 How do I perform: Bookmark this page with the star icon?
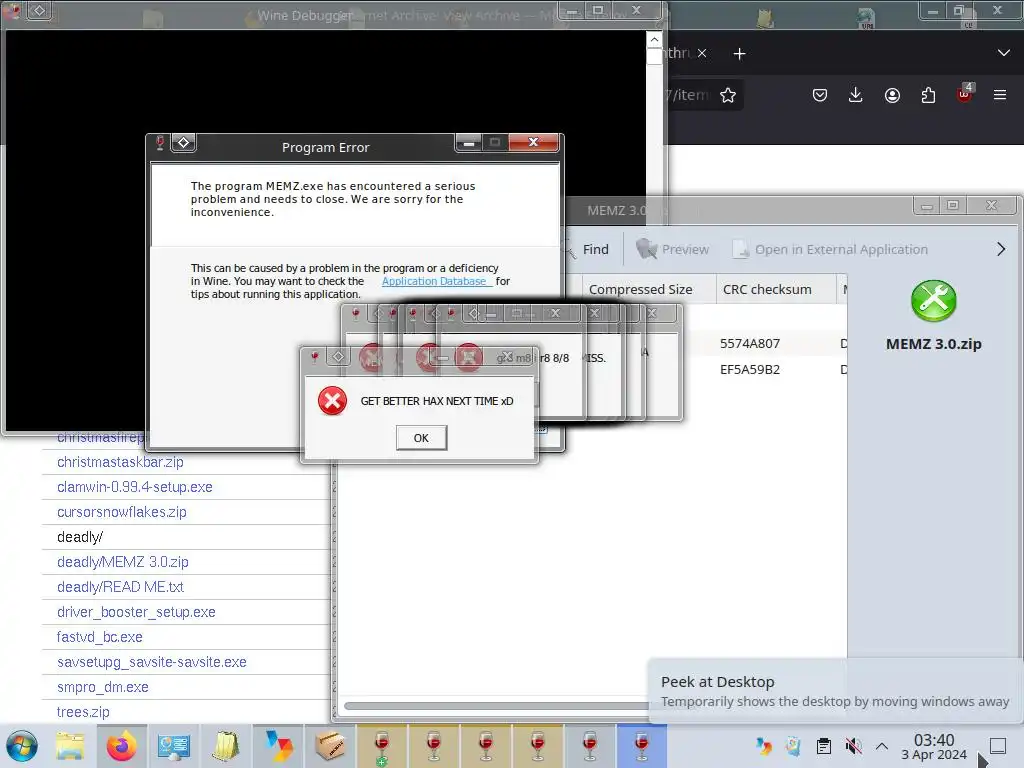click(x=728, y=95)
